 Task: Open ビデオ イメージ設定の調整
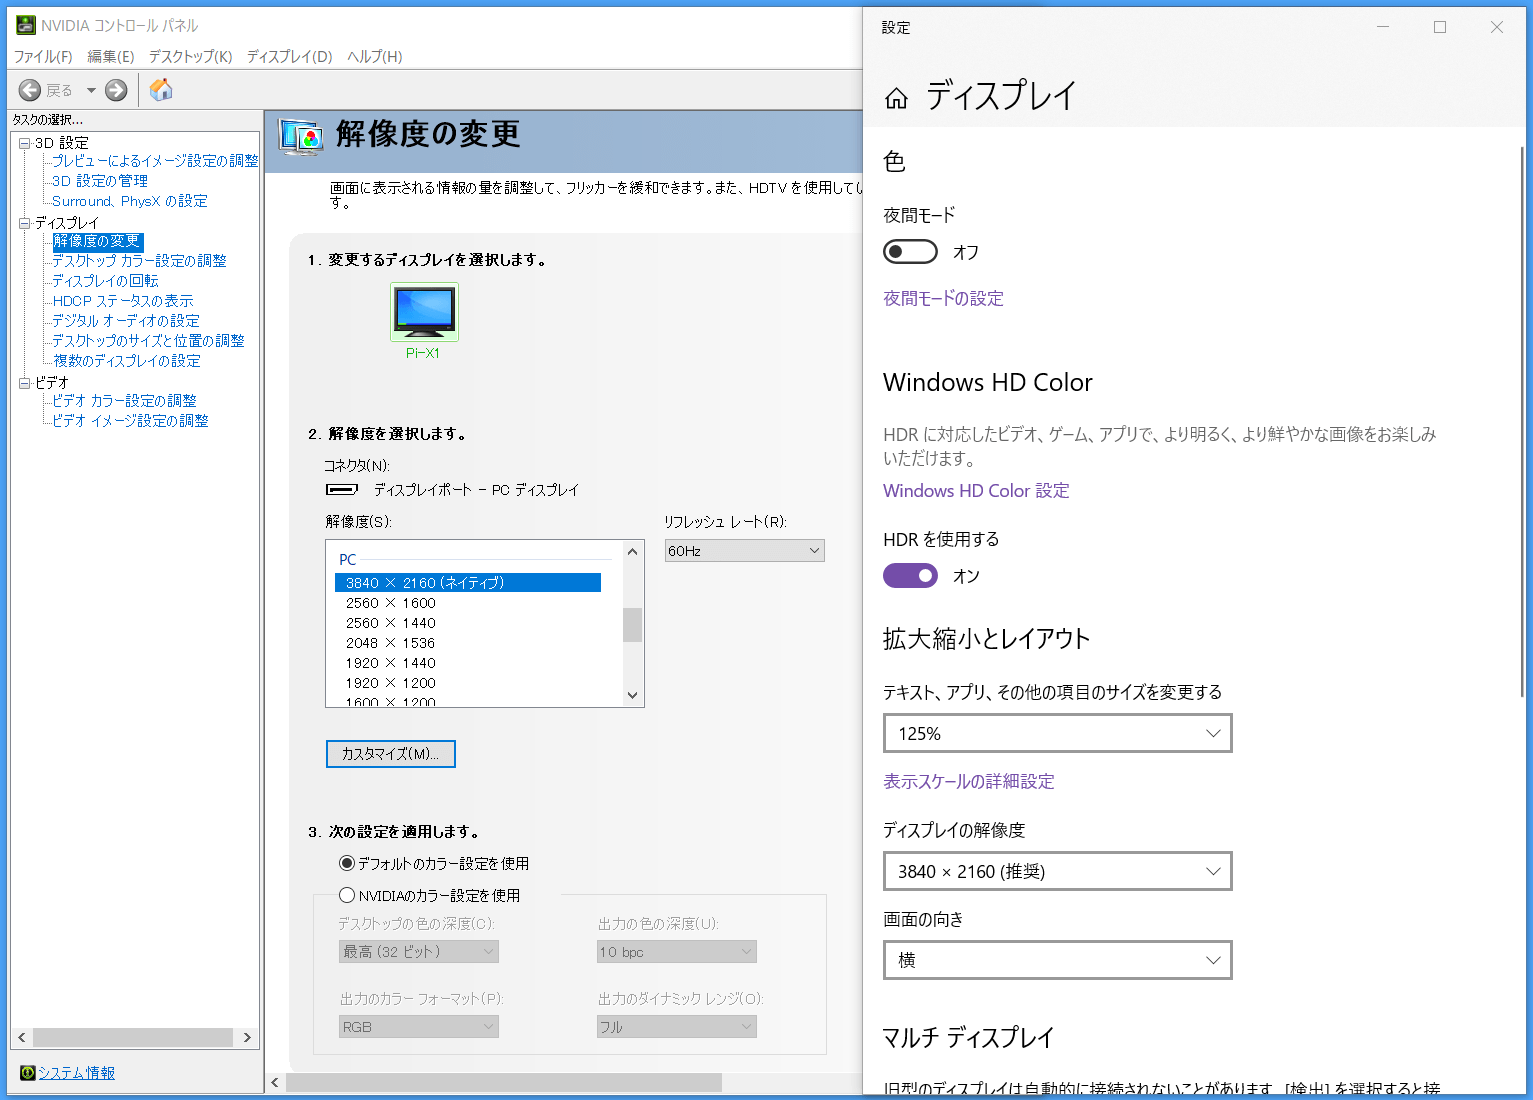(130, 421)
